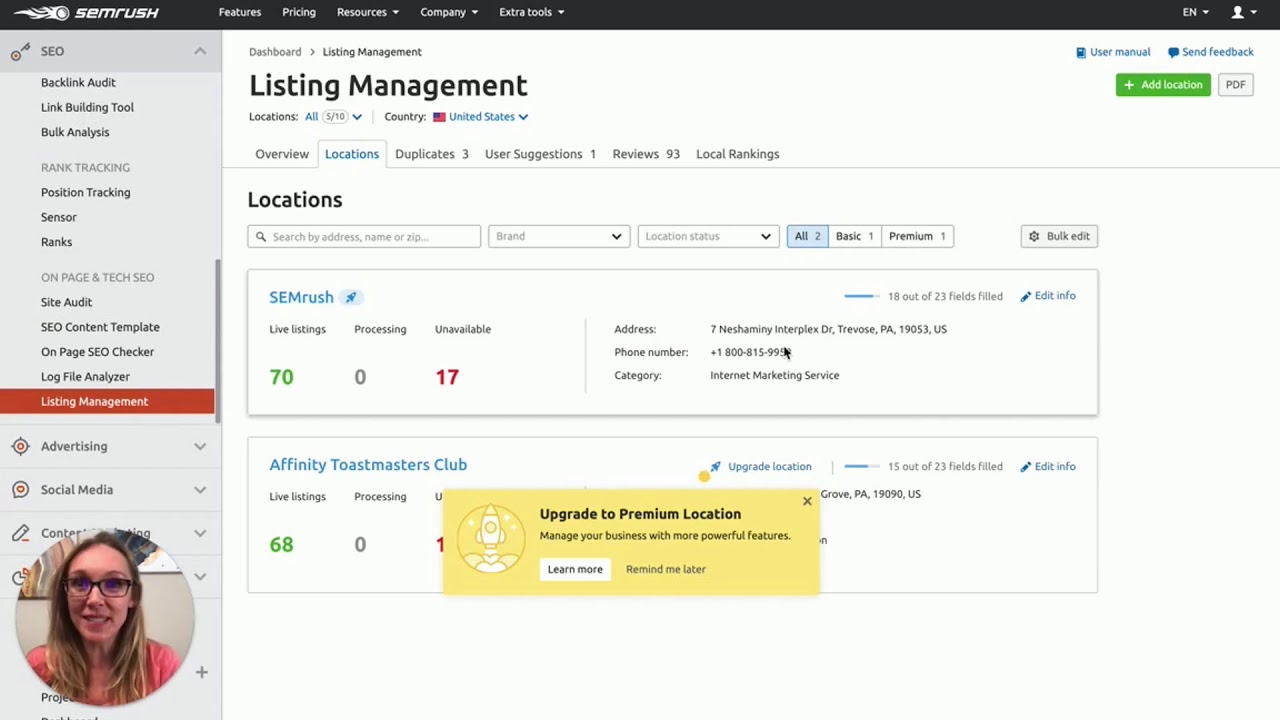Viewport: 1280px width, 720px height.
Task: Click the search by address input field
Action: (x=364, y=236)
